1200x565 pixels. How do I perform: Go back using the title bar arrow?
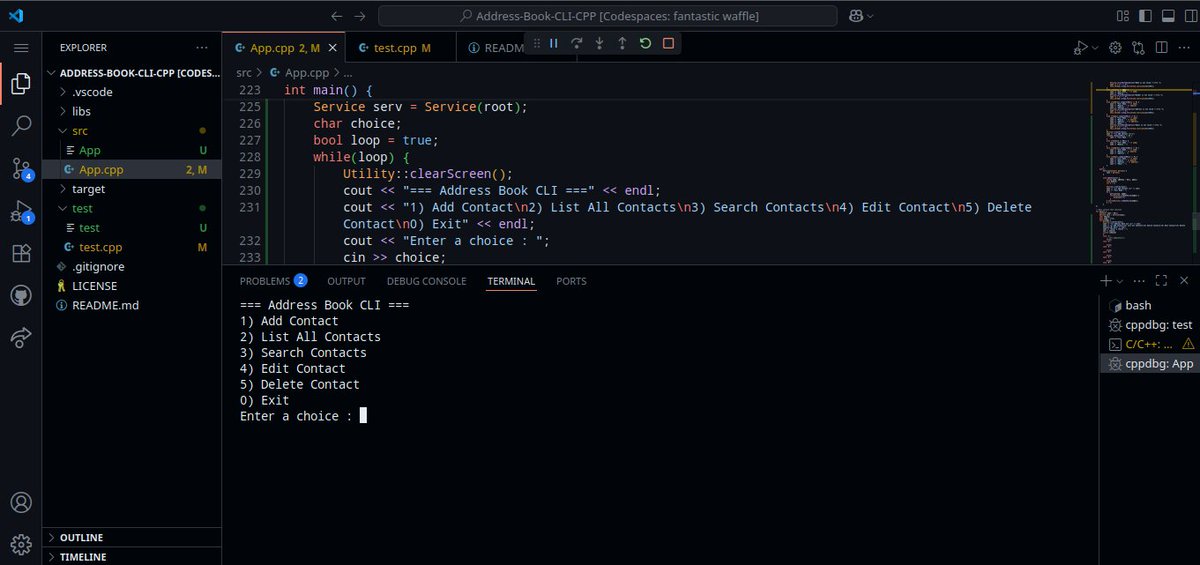(x=336, y=16)
